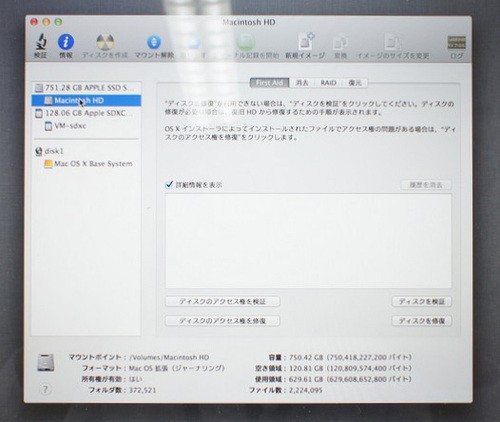This screenshot has width=500, height=422.
Task: Click the Resize Image (イメージのサイズを変更) icon
Action: pyautogui.click(x=393, y=42)
